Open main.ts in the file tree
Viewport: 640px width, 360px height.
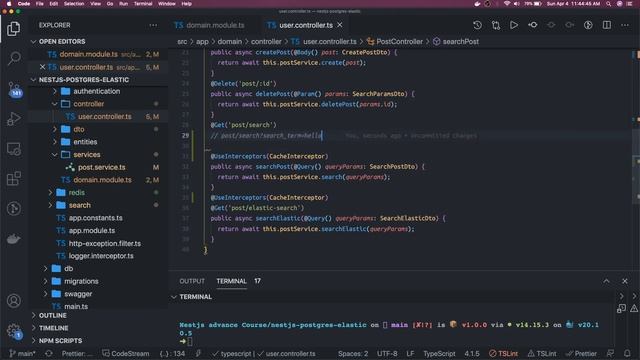[x=76, y=307]
